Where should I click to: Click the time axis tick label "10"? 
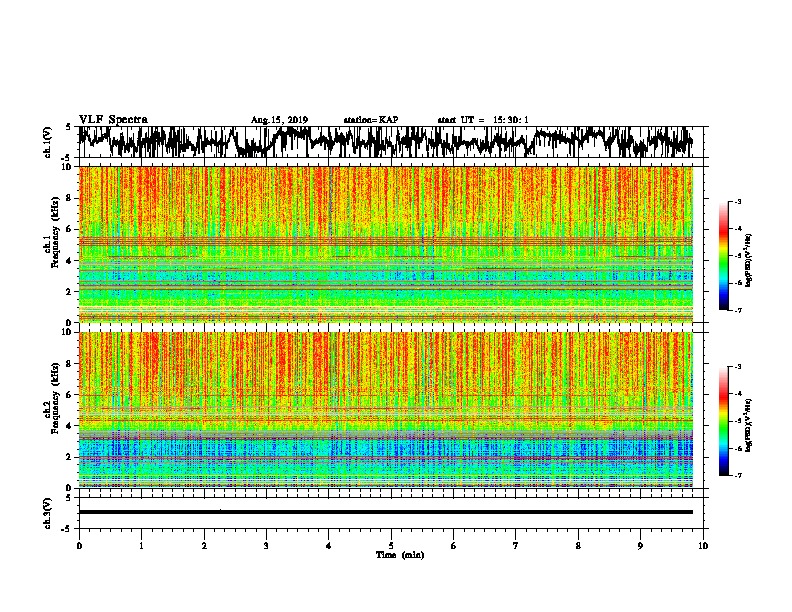tap(703, 545)
